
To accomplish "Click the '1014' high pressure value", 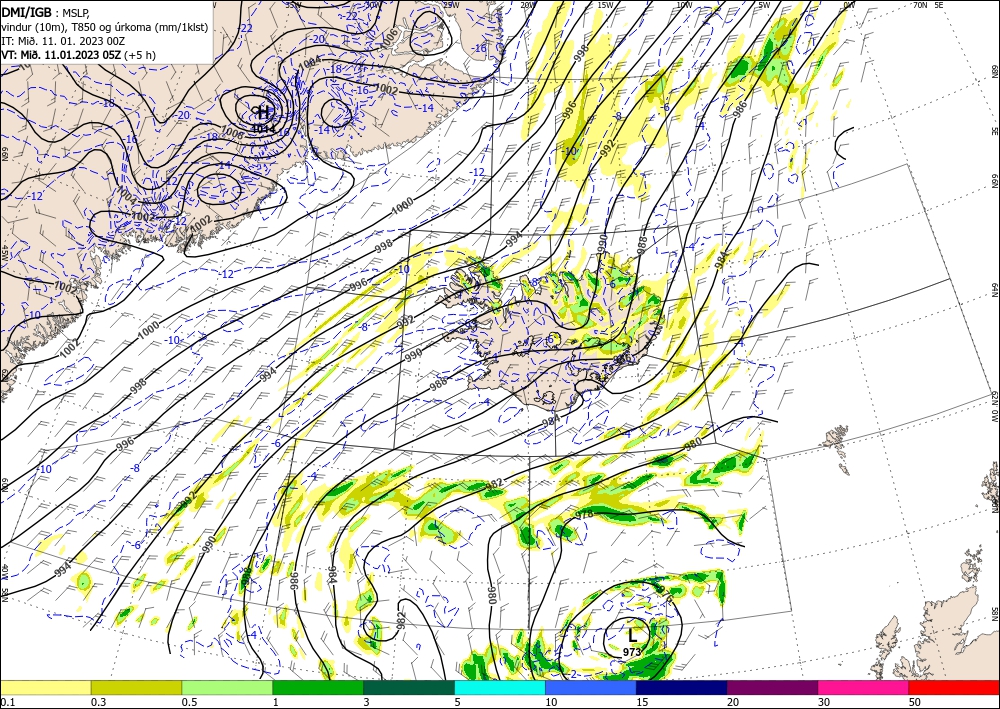I will (263, 128).
